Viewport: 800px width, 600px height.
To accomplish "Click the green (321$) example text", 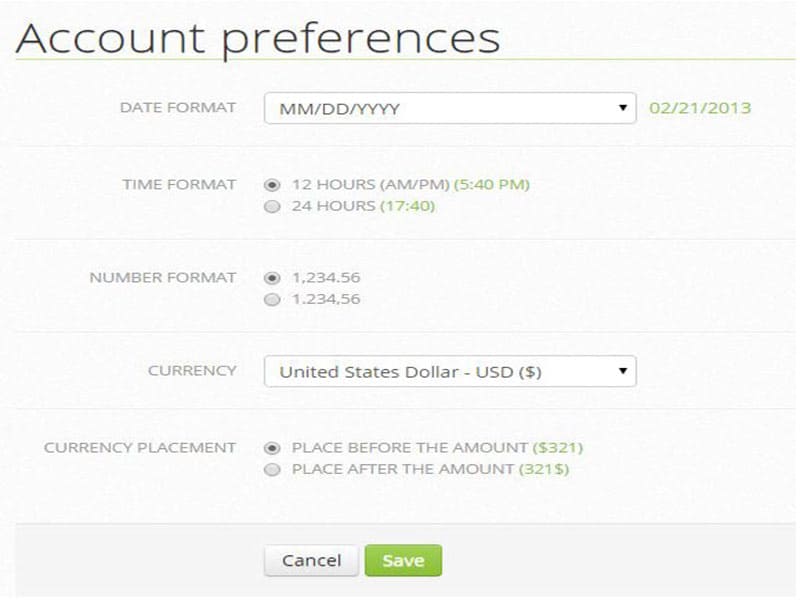I will pos(544,470).
